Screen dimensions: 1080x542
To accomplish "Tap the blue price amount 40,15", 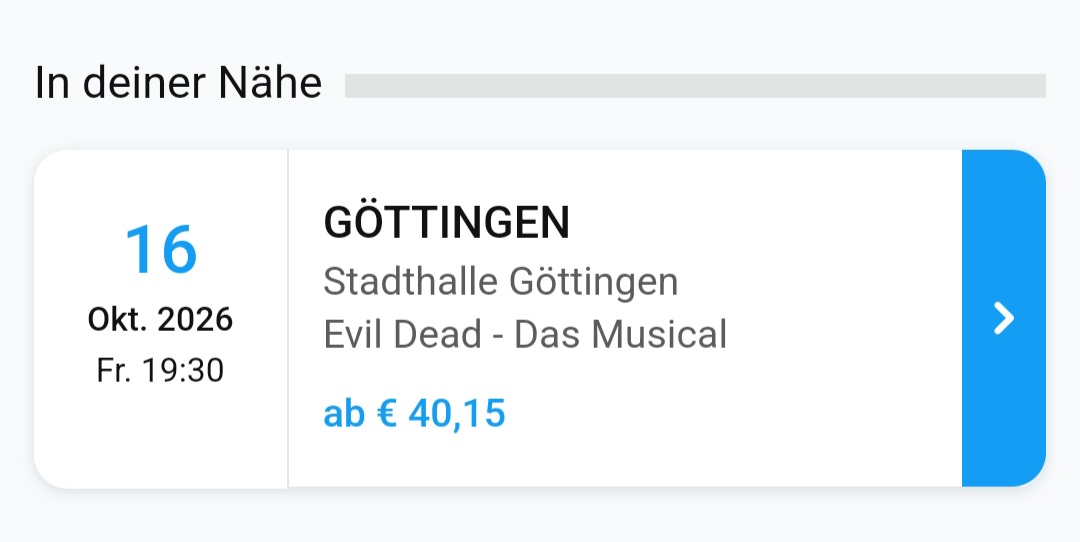I will [457, 412].
